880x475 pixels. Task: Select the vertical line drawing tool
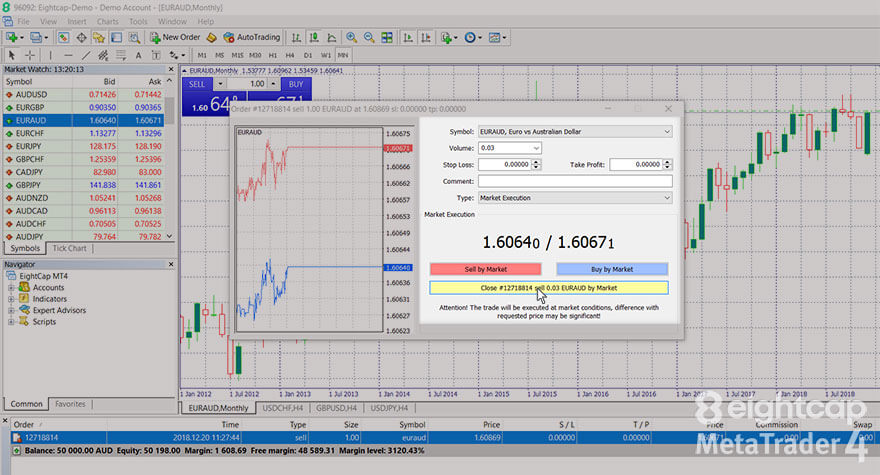click(x=51, y=55)
